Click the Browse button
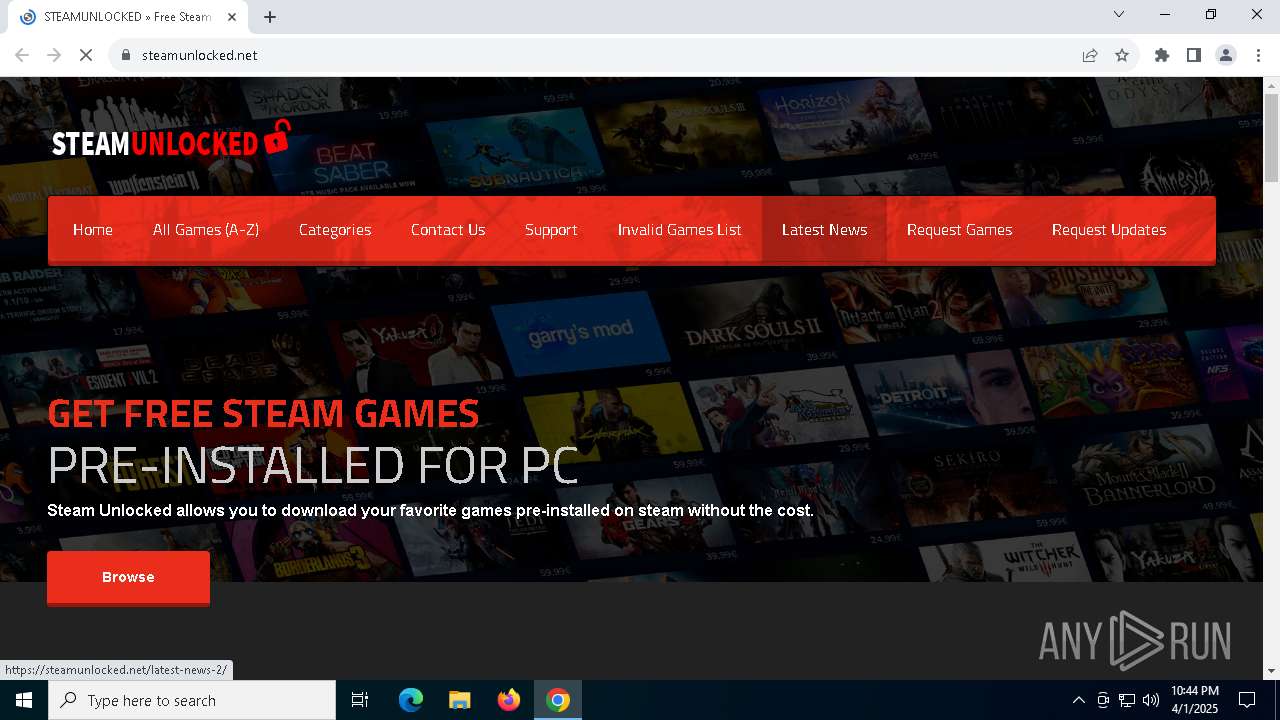 pos(128,577)
